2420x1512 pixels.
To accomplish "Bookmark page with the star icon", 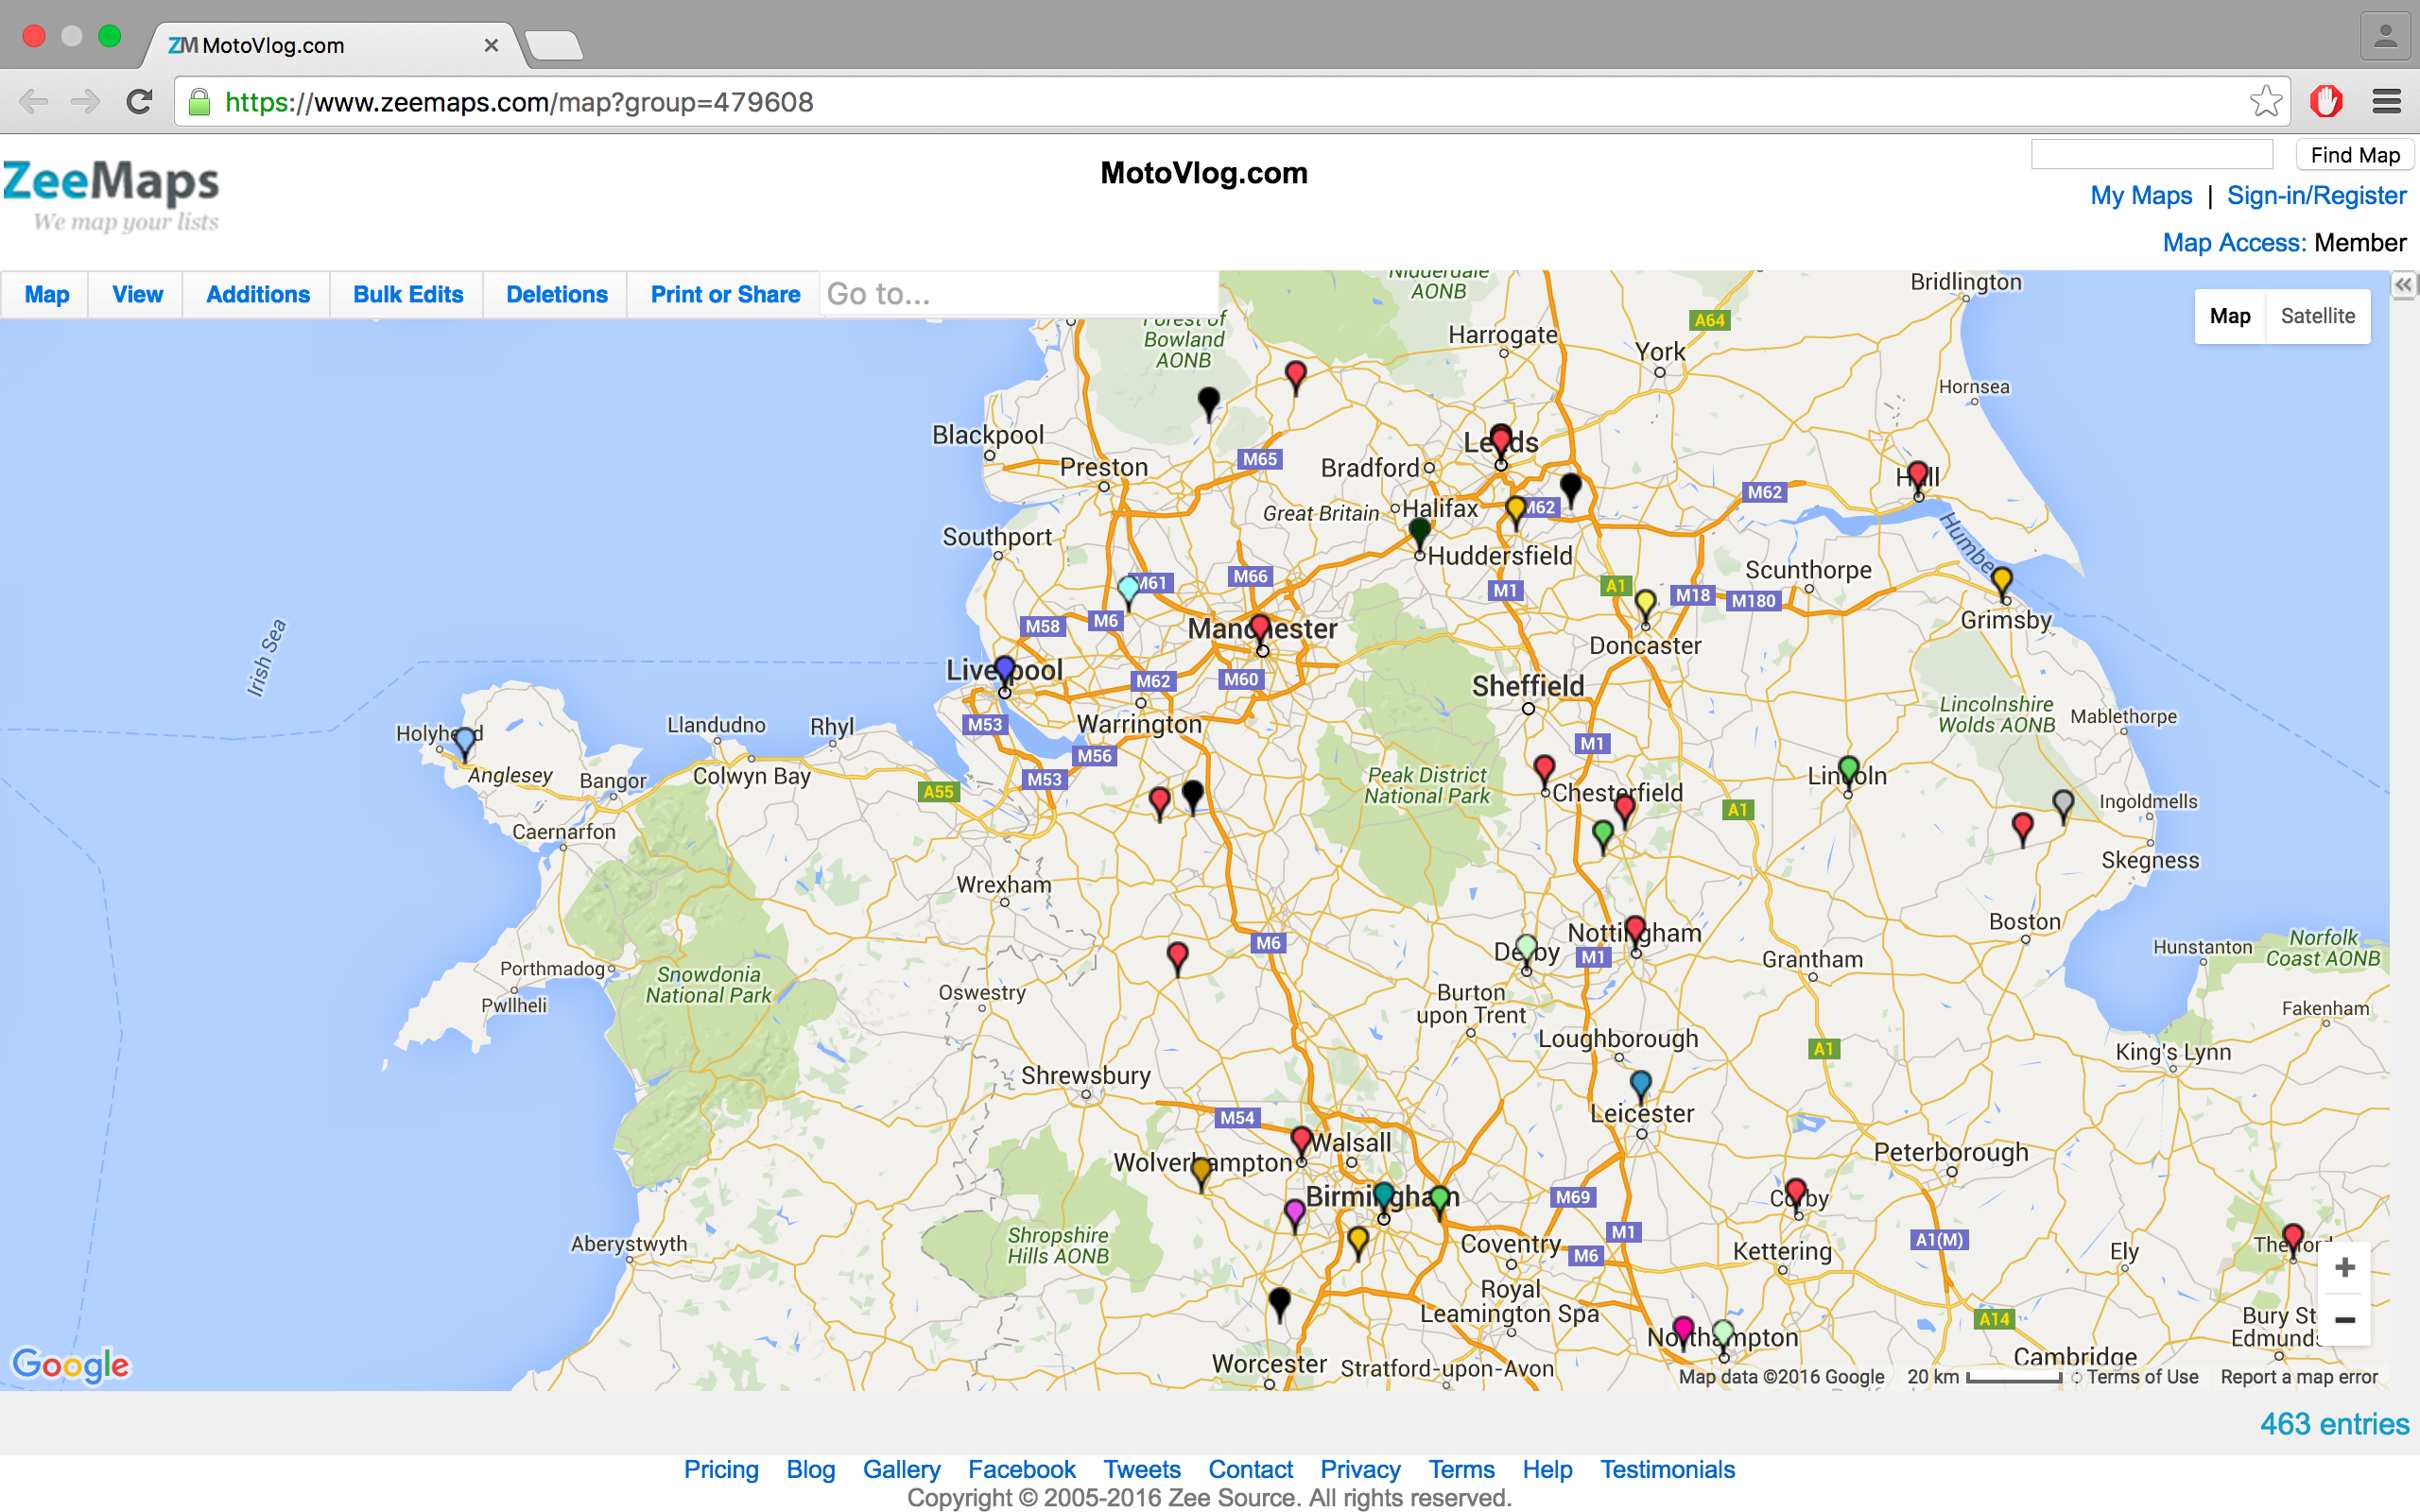I will pyautogui.click(x=2265, y=101).
